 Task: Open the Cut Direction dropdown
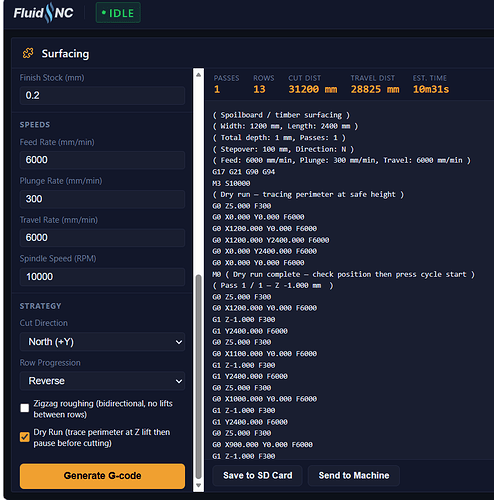(x=102, y=342)
